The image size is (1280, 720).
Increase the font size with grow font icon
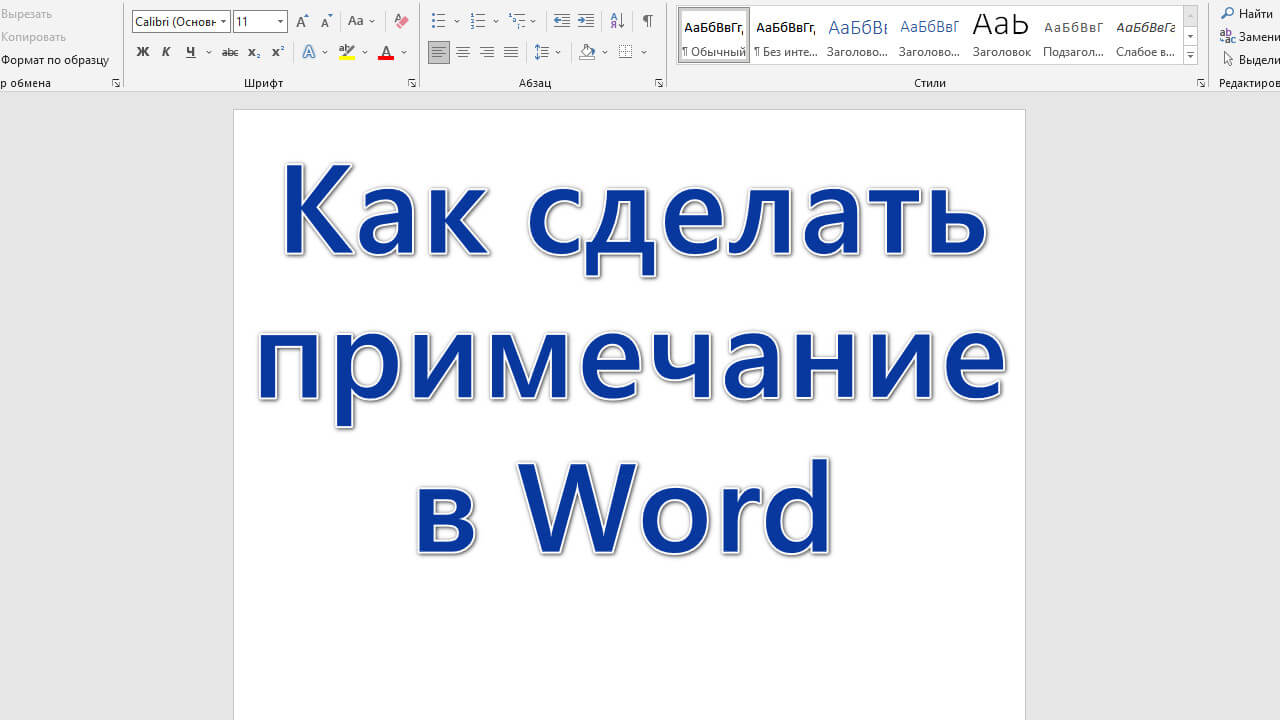302,21
